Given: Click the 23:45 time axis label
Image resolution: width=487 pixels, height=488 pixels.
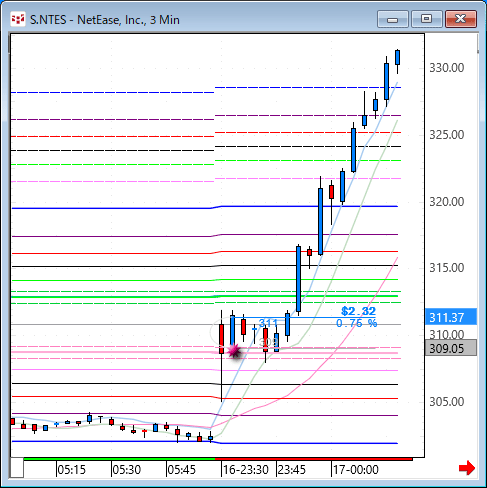Looking at the screenshot, I should (x=291, y=470).
